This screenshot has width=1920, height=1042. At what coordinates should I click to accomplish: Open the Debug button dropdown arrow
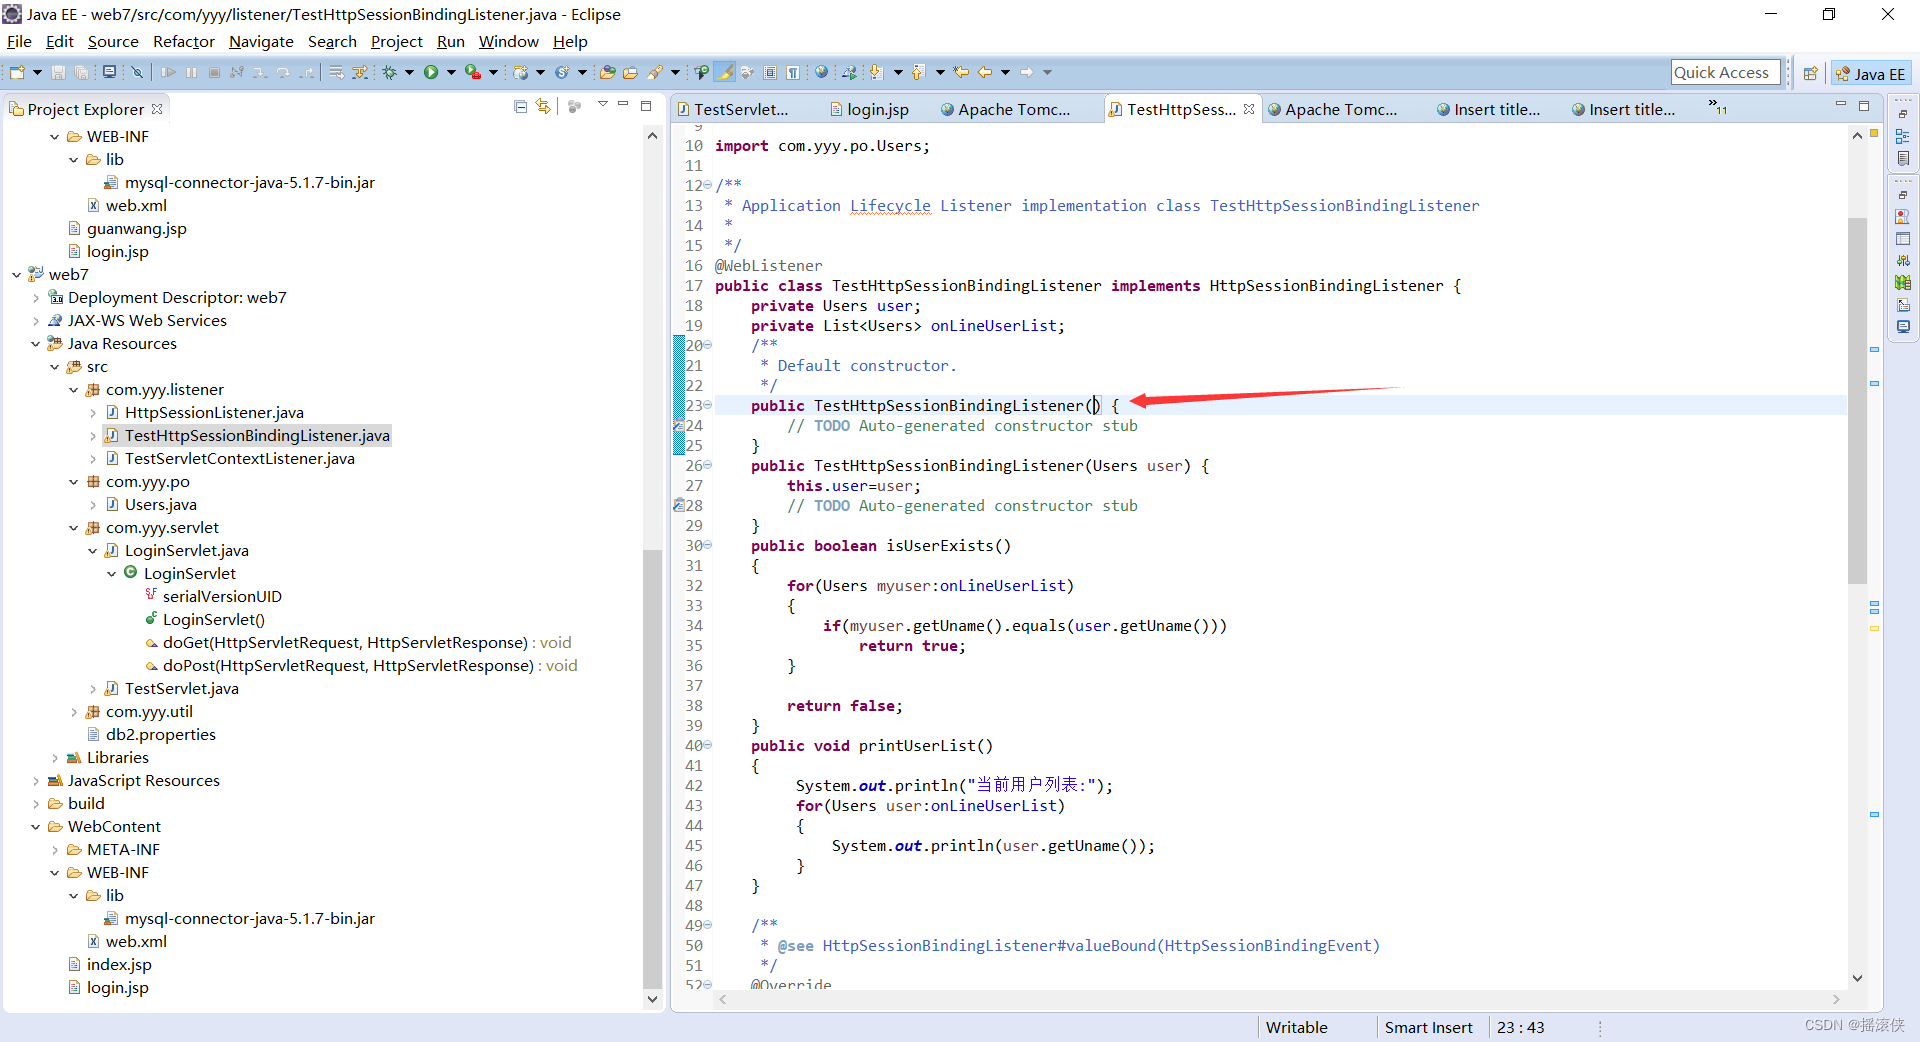click(x=409, y=72)
